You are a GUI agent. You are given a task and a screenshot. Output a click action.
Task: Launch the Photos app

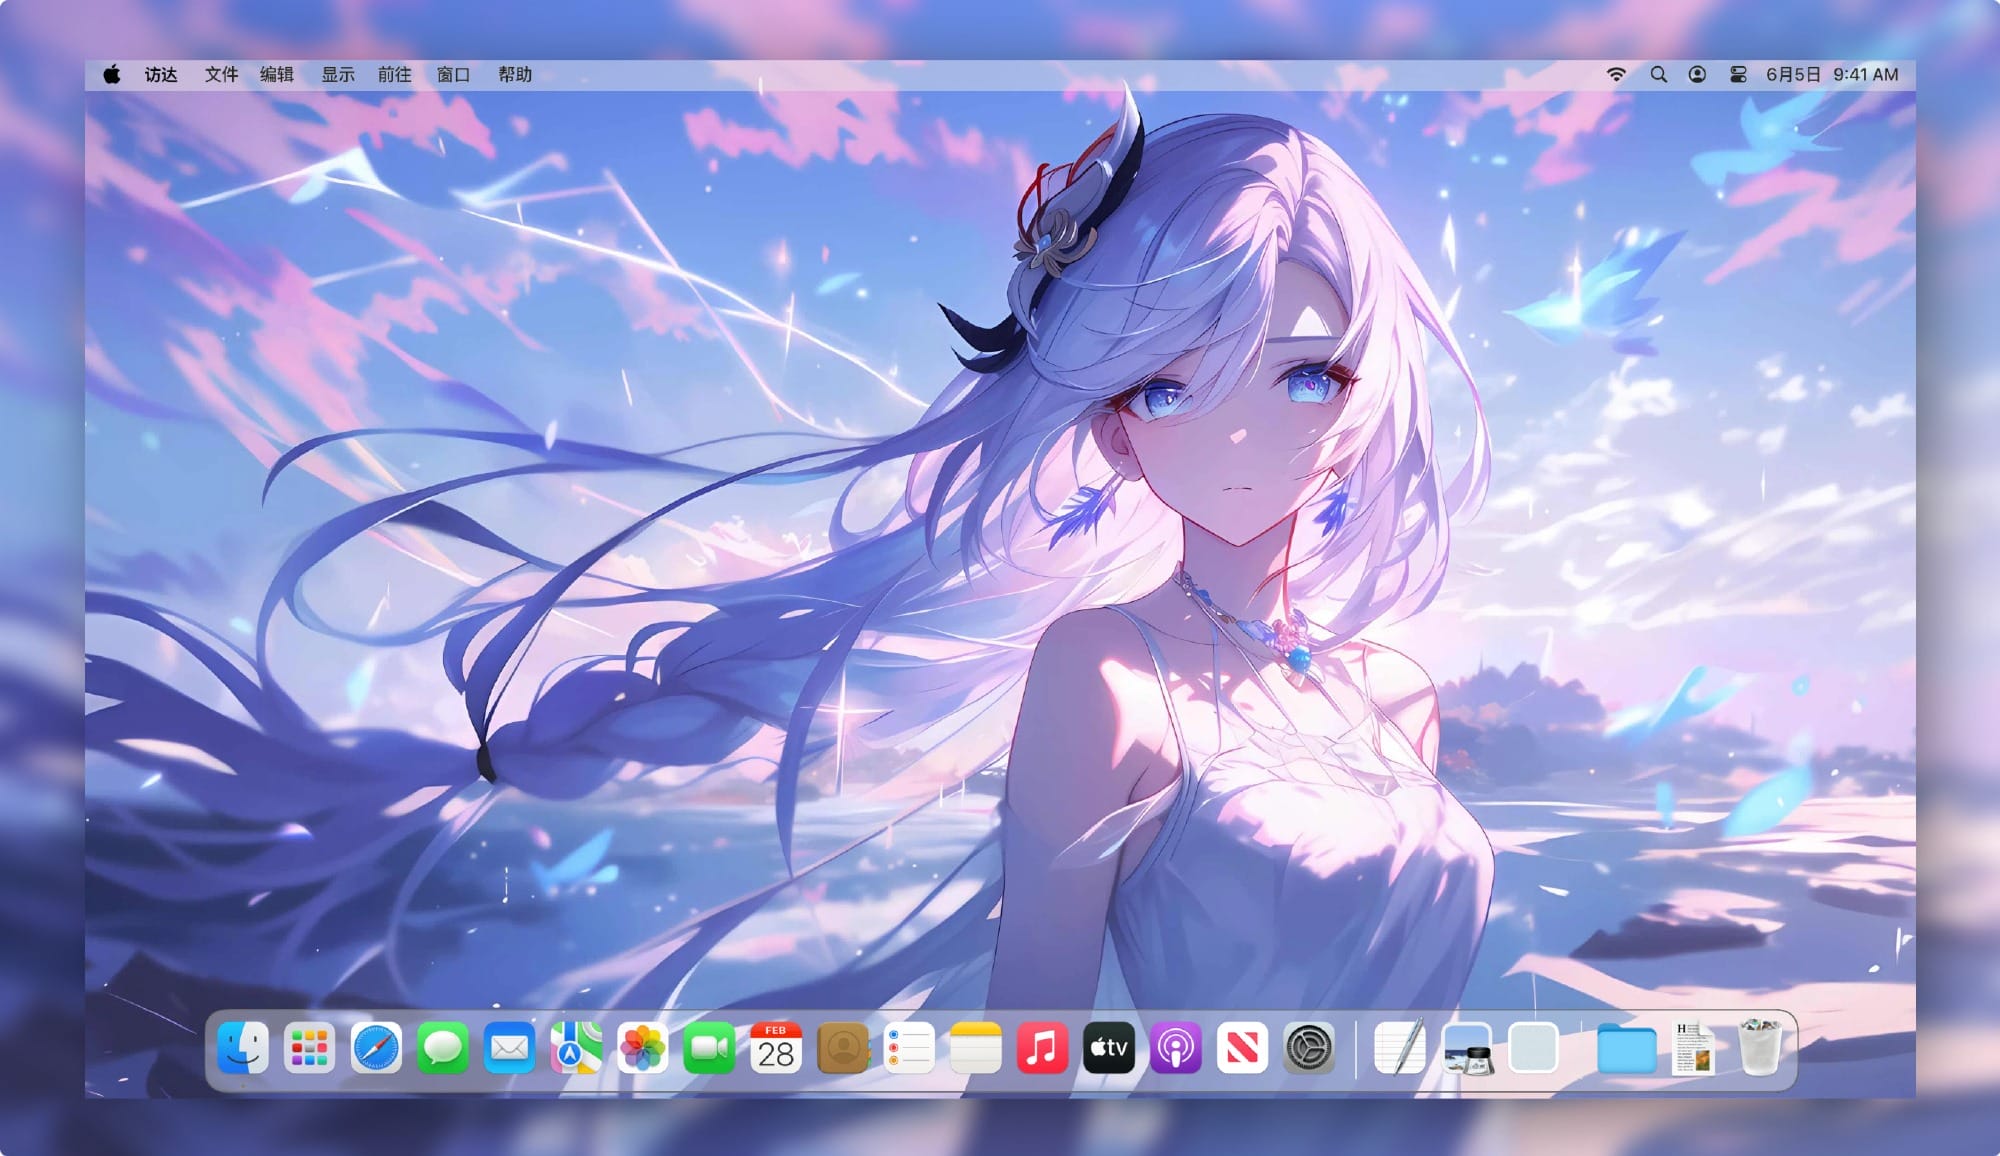pyautogui.click(x=642, y=1048)
